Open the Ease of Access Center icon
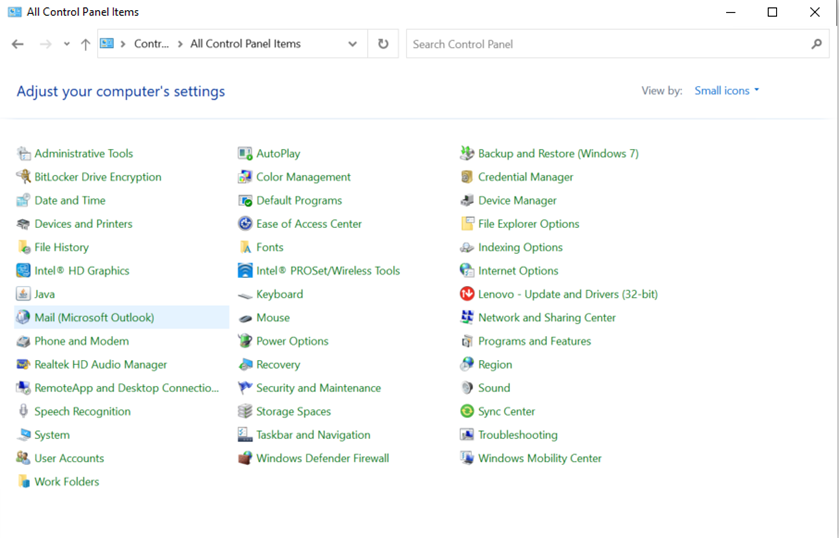 [245, 224]
